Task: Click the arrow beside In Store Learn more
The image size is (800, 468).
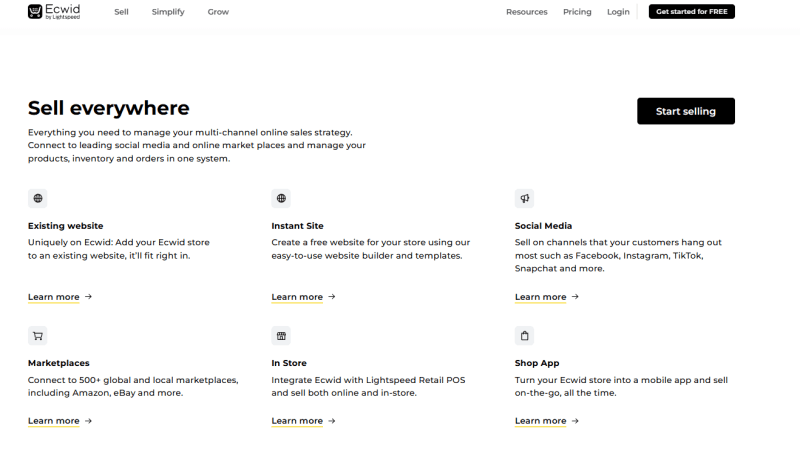Action: (332, 421)
